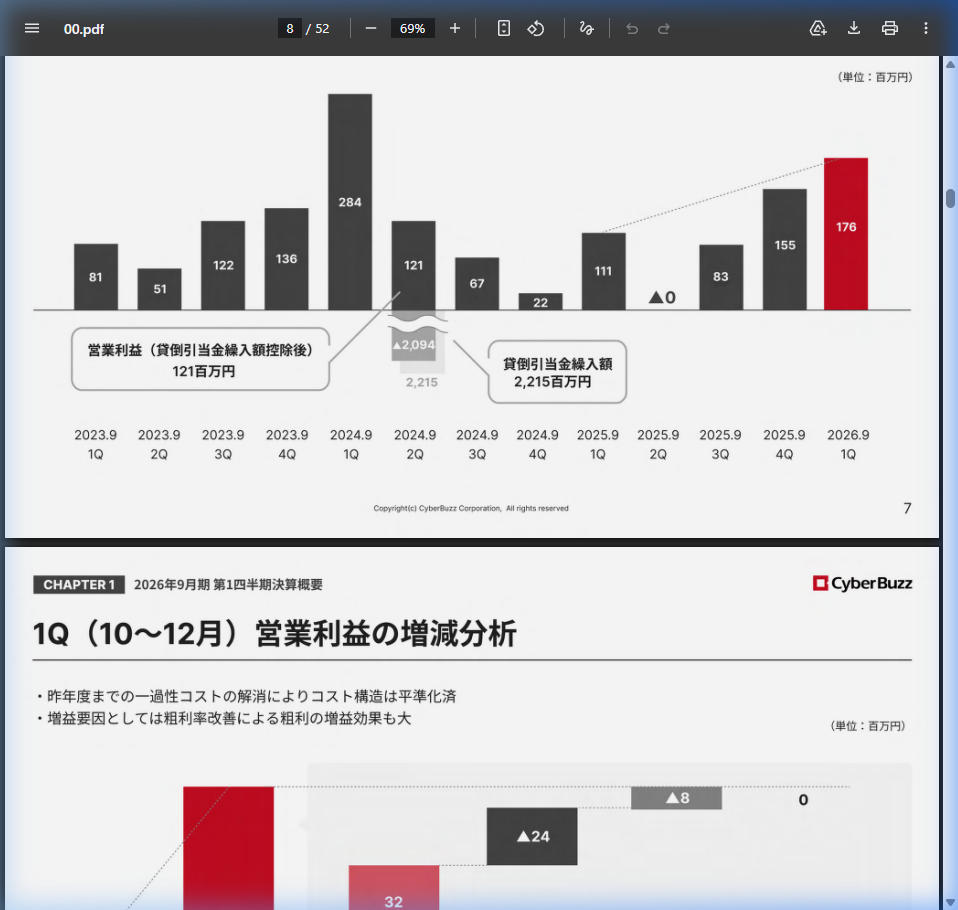Screen dimensions: 958x910
Task: Select the draw annotation tool
Action: (587, 28)
